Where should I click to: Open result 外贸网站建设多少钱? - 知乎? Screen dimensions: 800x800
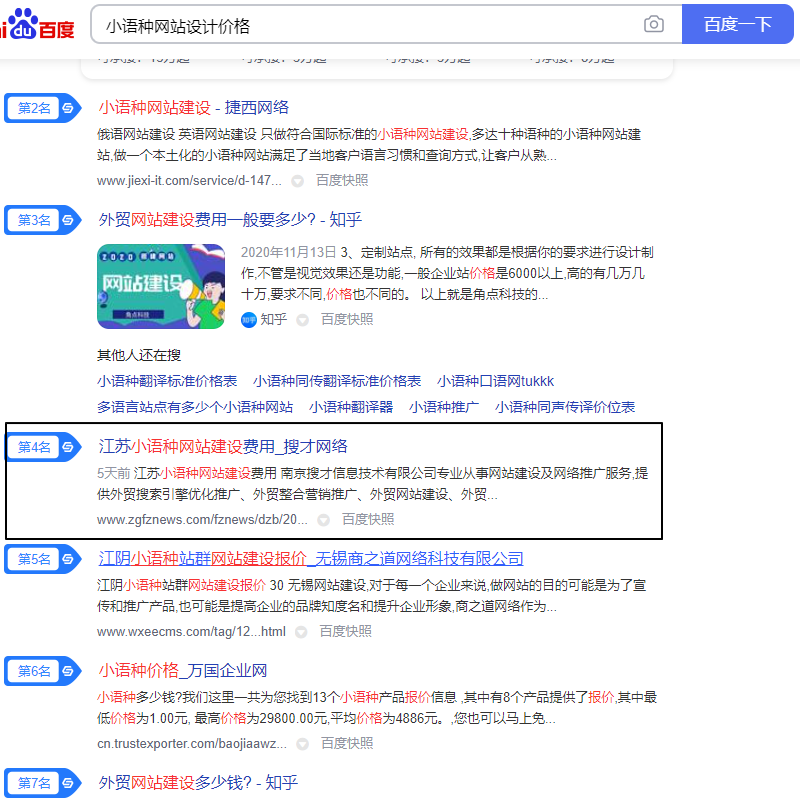point(198,782)
